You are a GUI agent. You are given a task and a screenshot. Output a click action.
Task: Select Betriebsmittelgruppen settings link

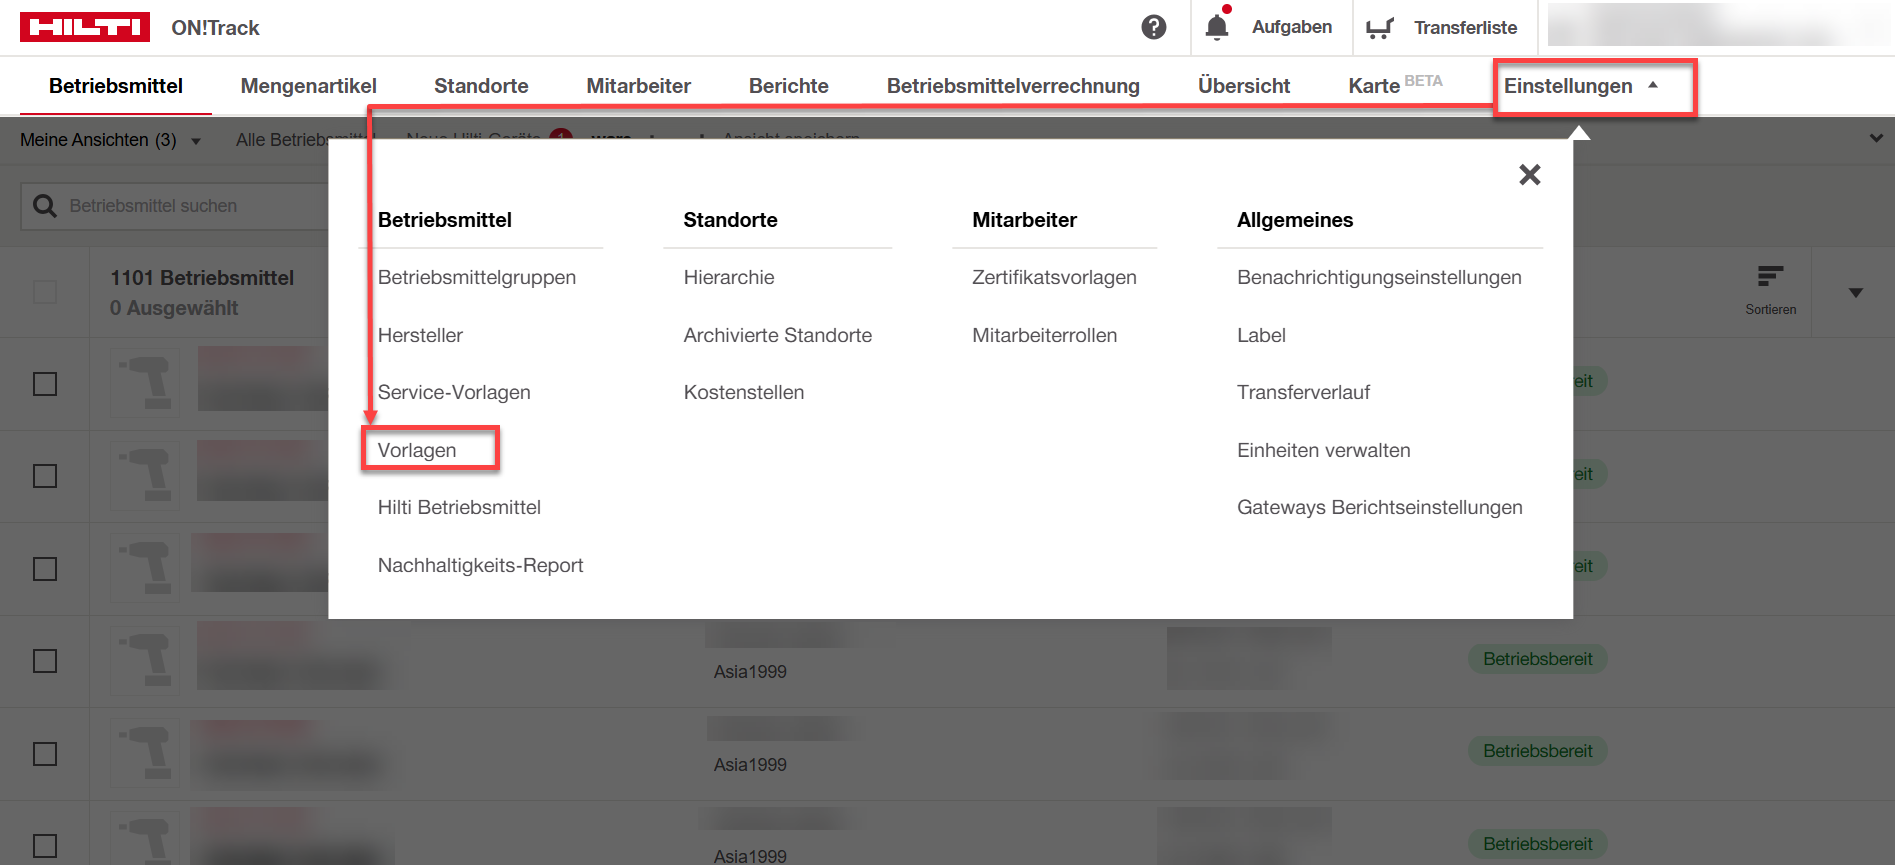pos(476,277)
